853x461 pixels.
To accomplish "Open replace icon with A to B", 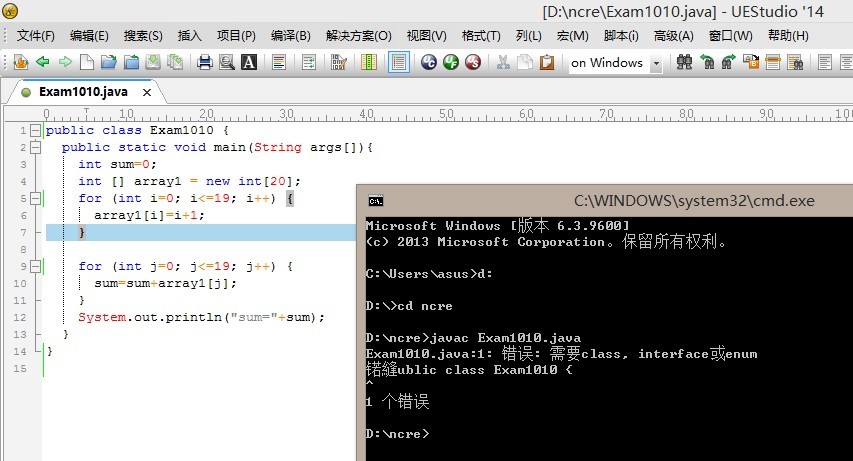I will pyautogui.click(x=751, y=62).
